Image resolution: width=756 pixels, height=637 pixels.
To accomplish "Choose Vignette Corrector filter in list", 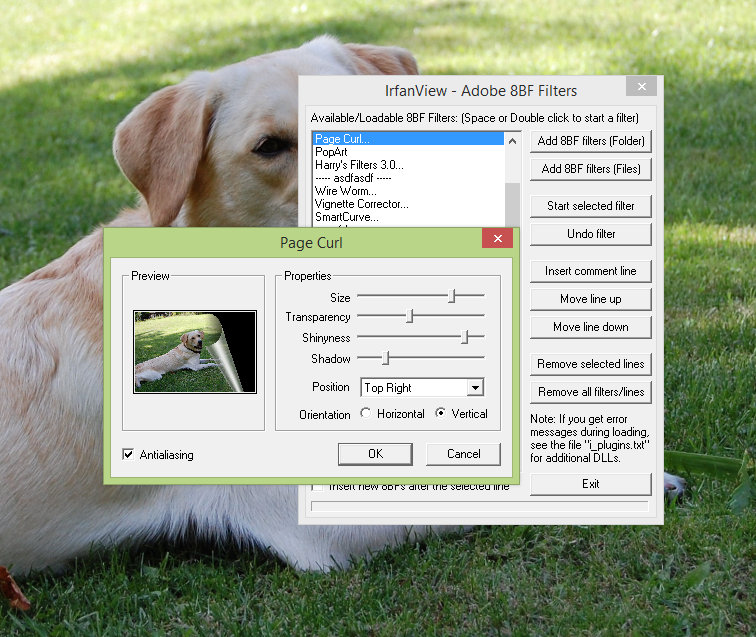I will (x=361, y=204).
